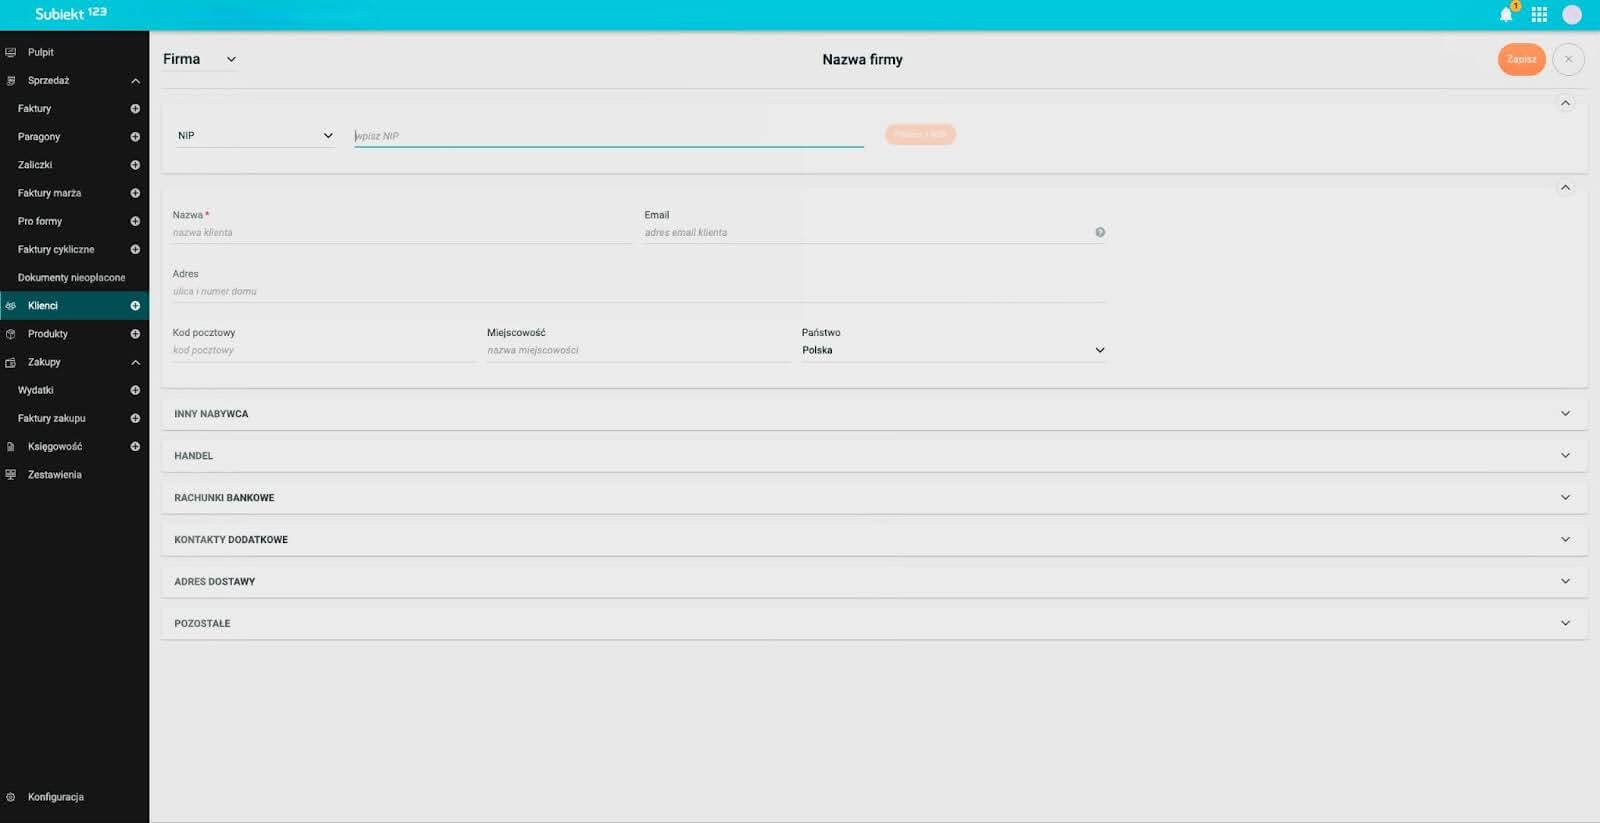The width and height of the screenshot is (1600, 823).
Task: Add new expense via Wydatki plus icon
Action: (135, 390)
